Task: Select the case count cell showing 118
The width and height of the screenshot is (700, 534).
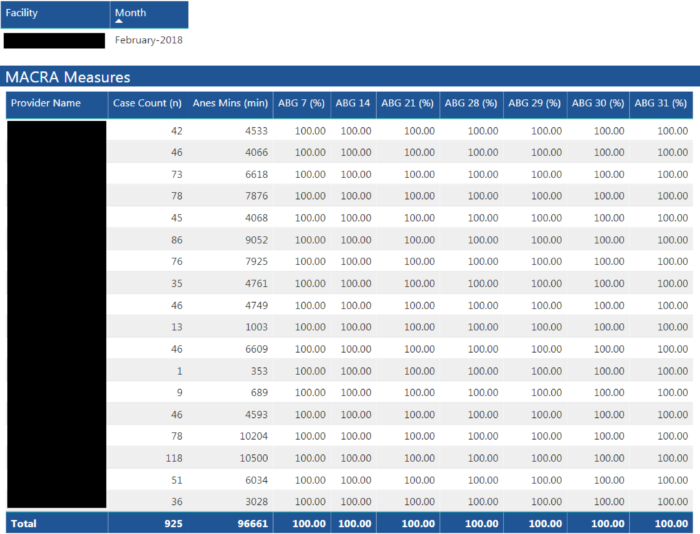Action: click(x=174, y=458)
